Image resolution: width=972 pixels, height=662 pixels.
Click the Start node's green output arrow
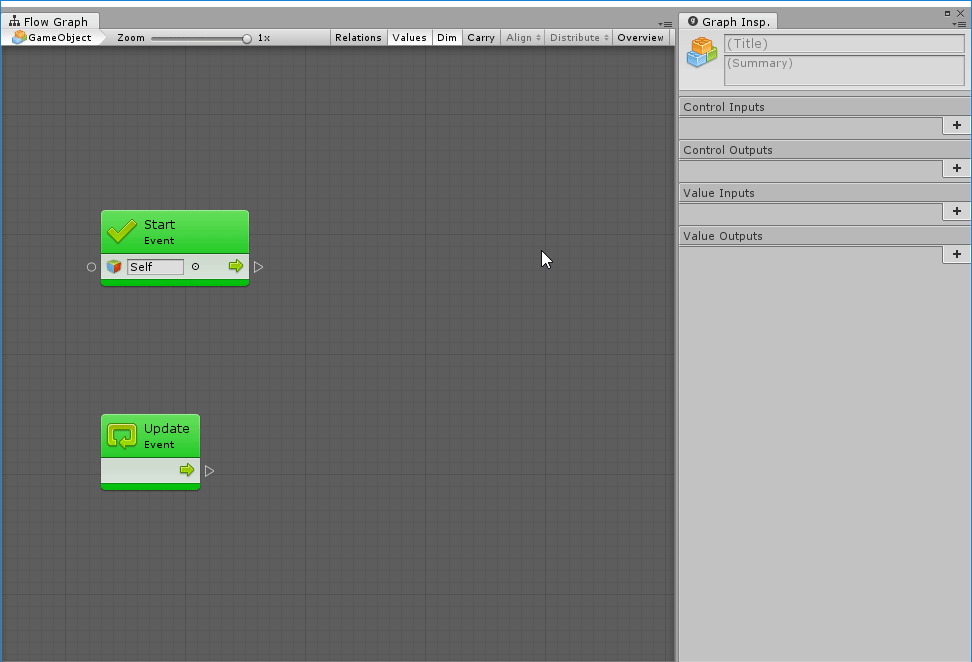pyautogui.click(x=236, y=266)
